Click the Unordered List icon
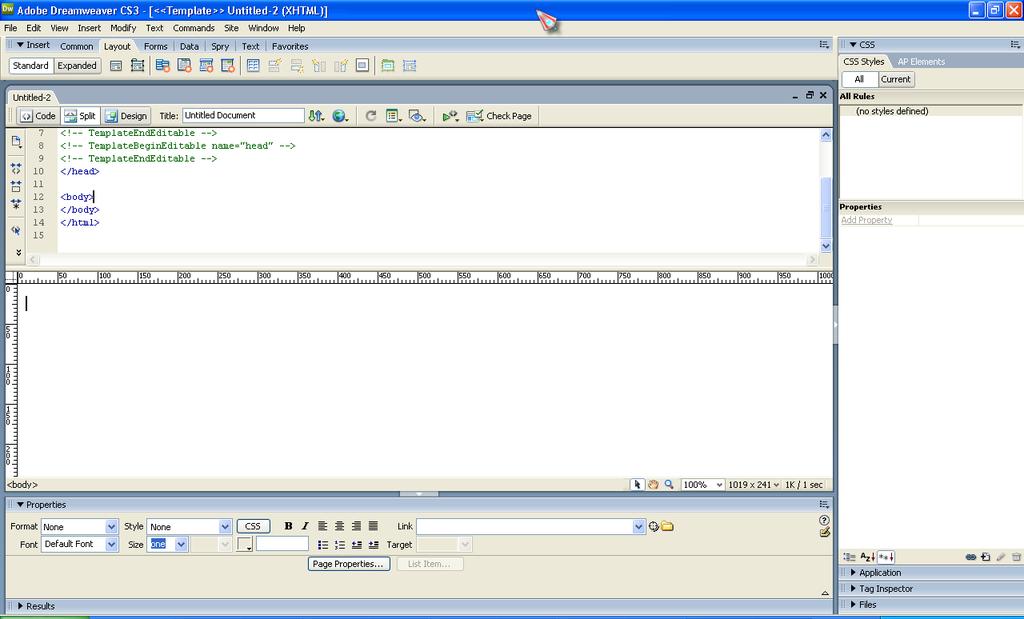This screenshot has height=619, width=1024. click(323, 545)
